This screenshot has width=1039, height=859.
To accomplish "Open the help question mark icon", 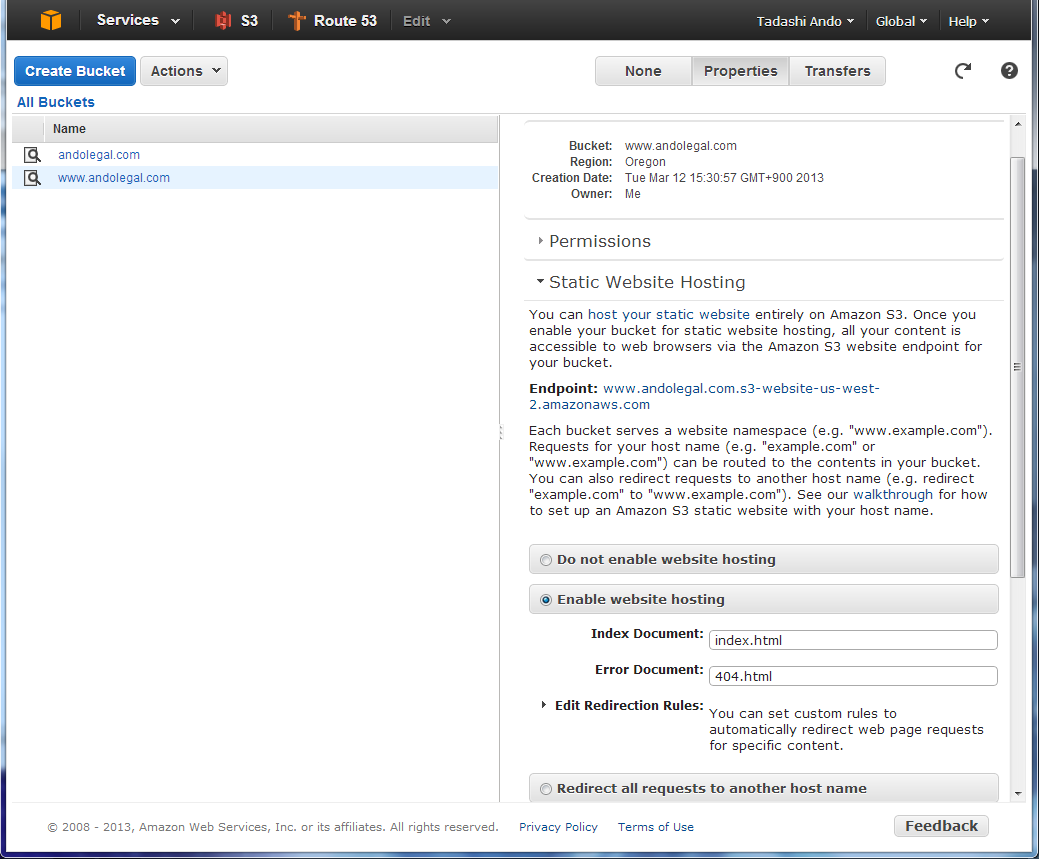I will [x=1009, y=70].
